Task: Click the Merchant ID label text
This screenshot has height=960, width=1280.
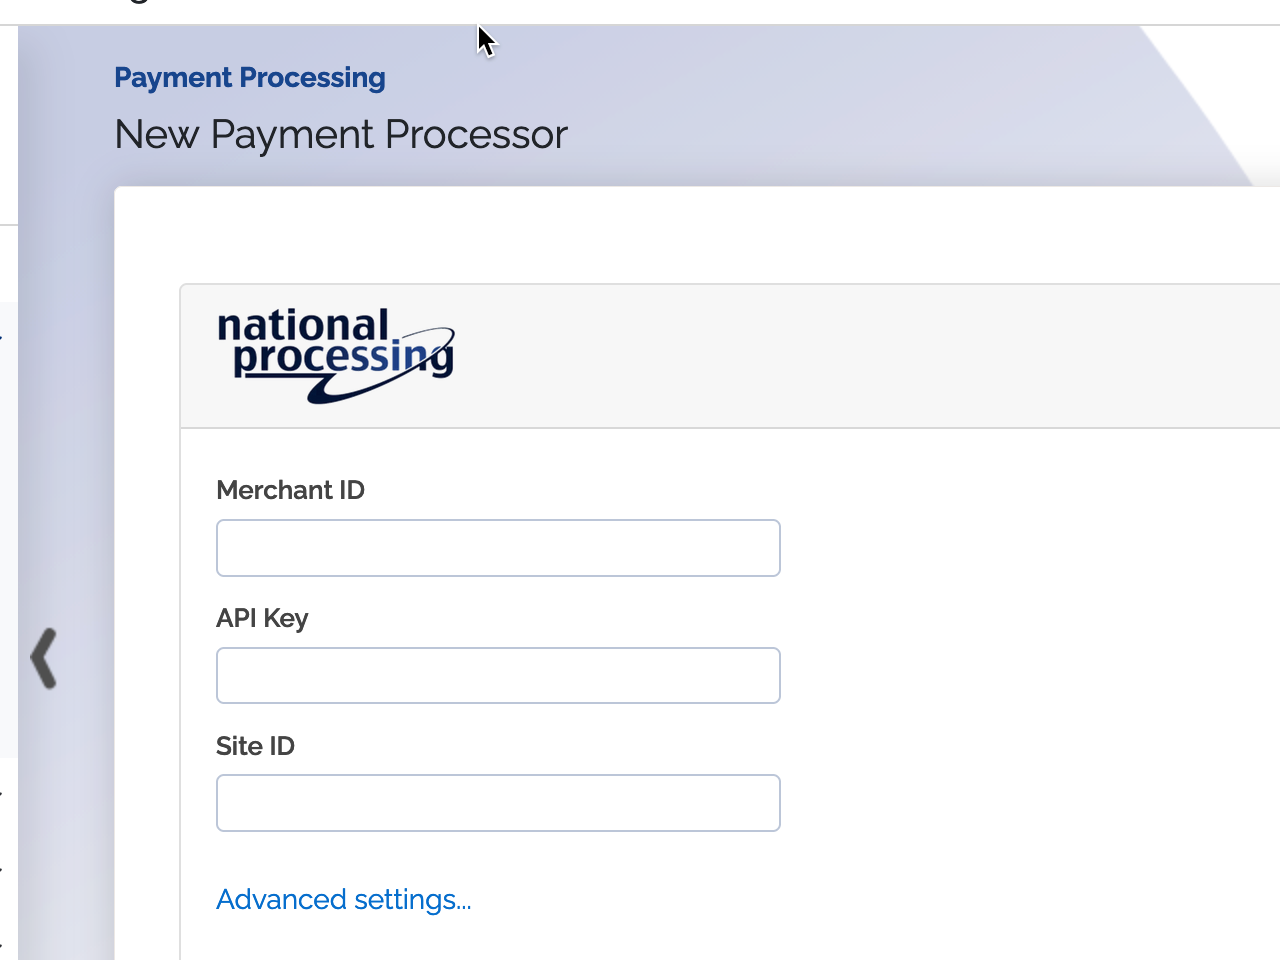Action: click(x=291, y=490)
